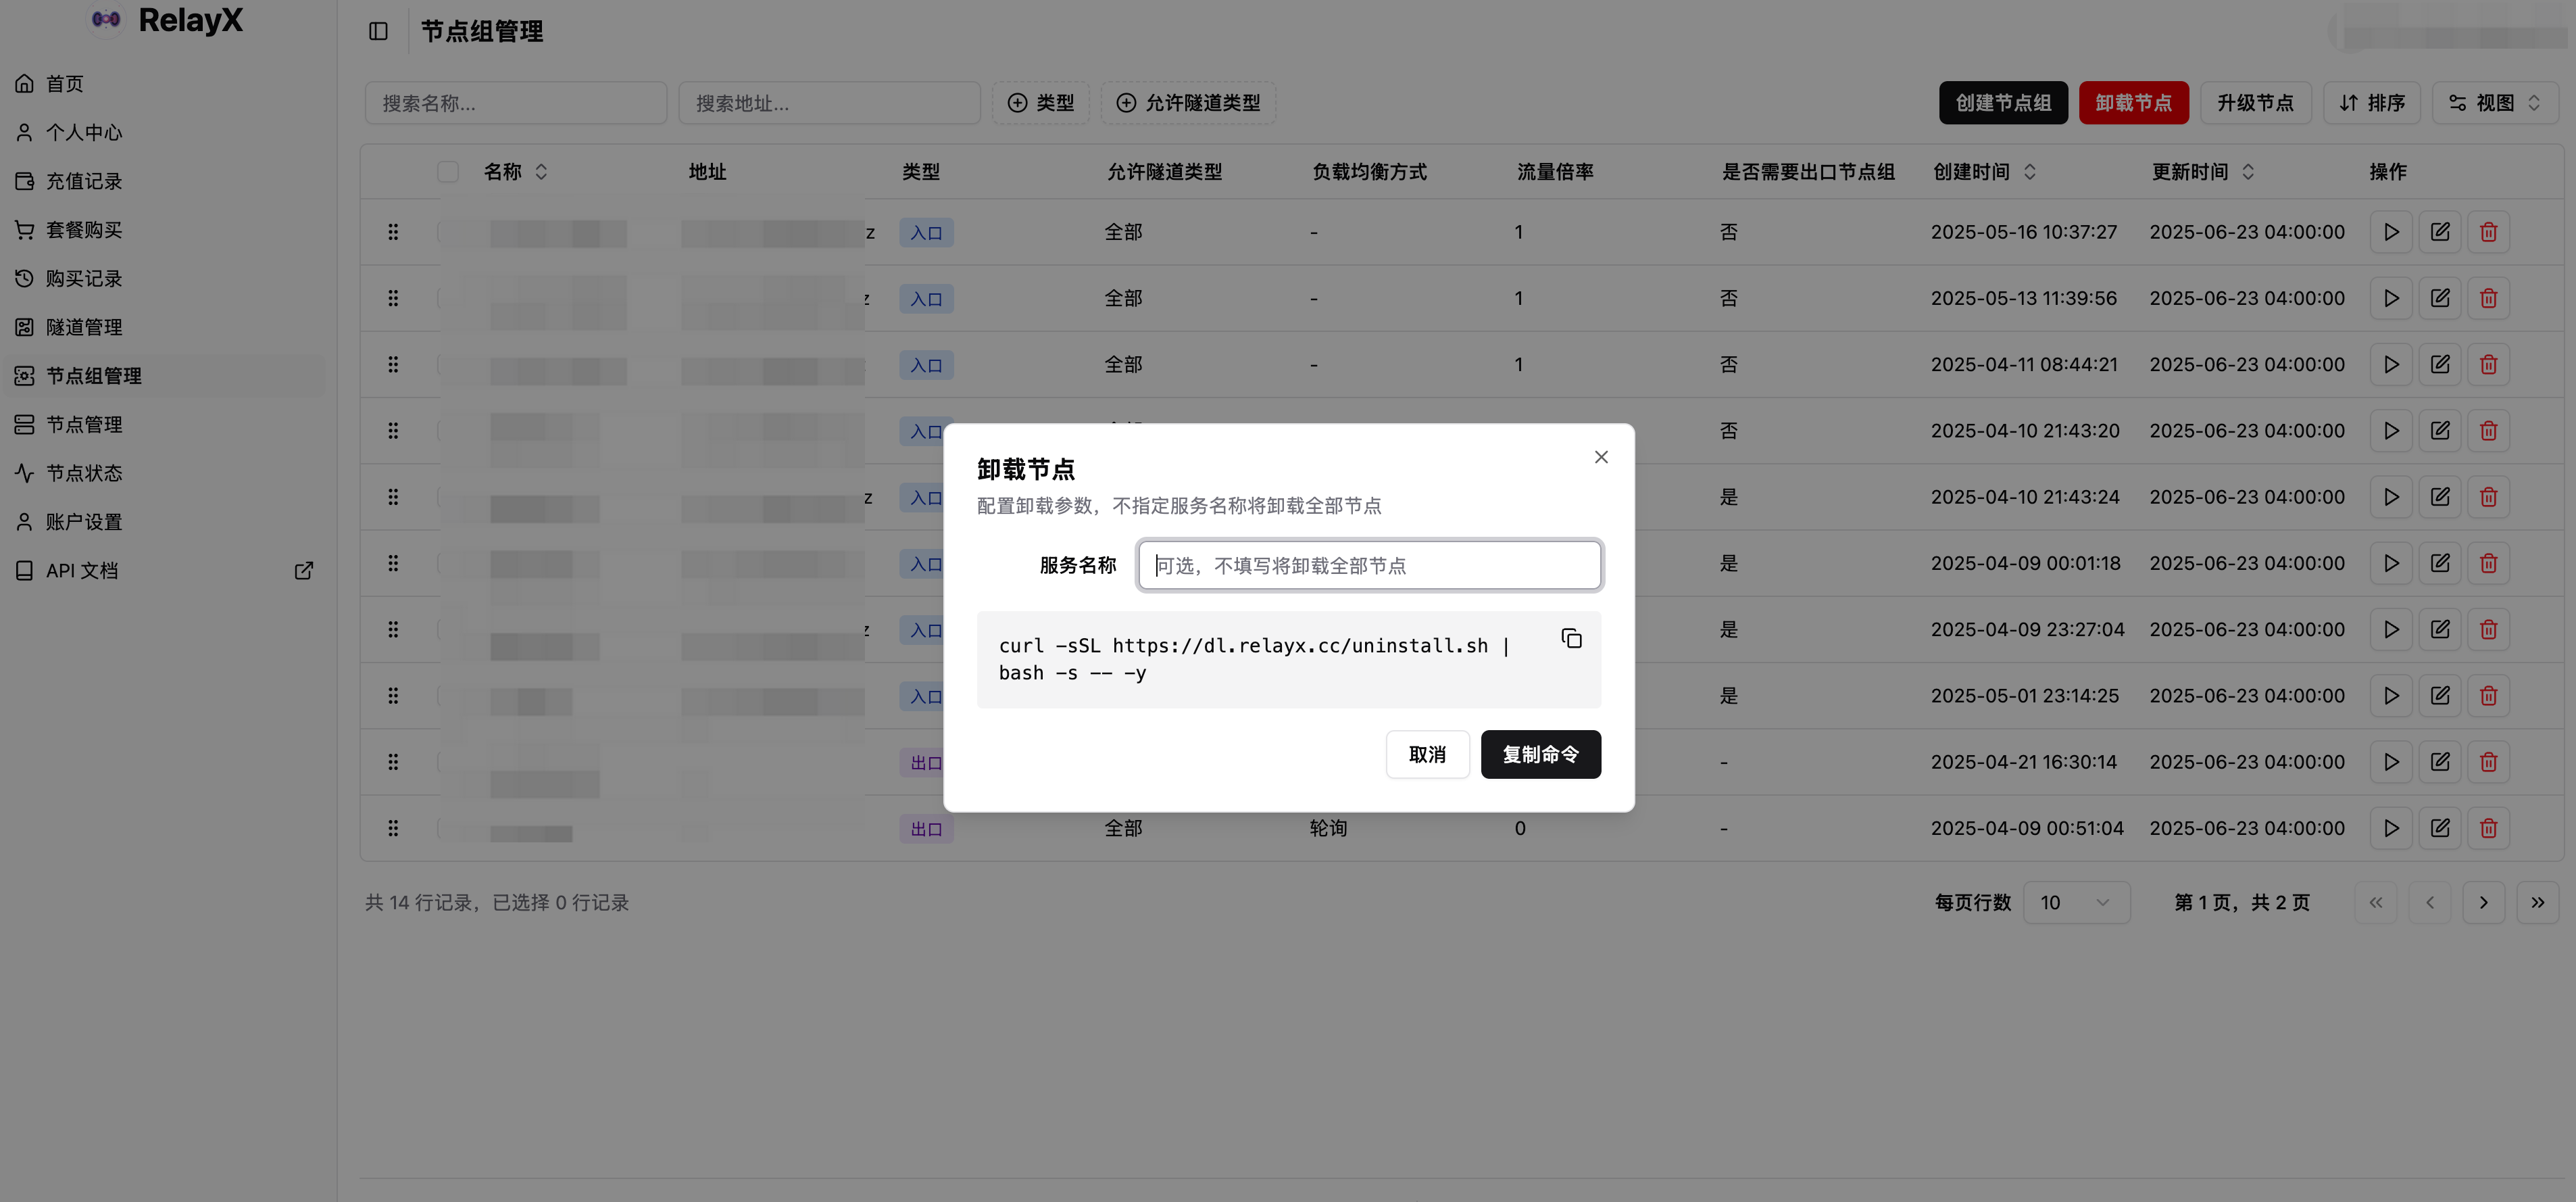This screenshot has width=2576, height=1202.
Task: Click the run icon on the last table row
Action: [x=2390, y=828]
